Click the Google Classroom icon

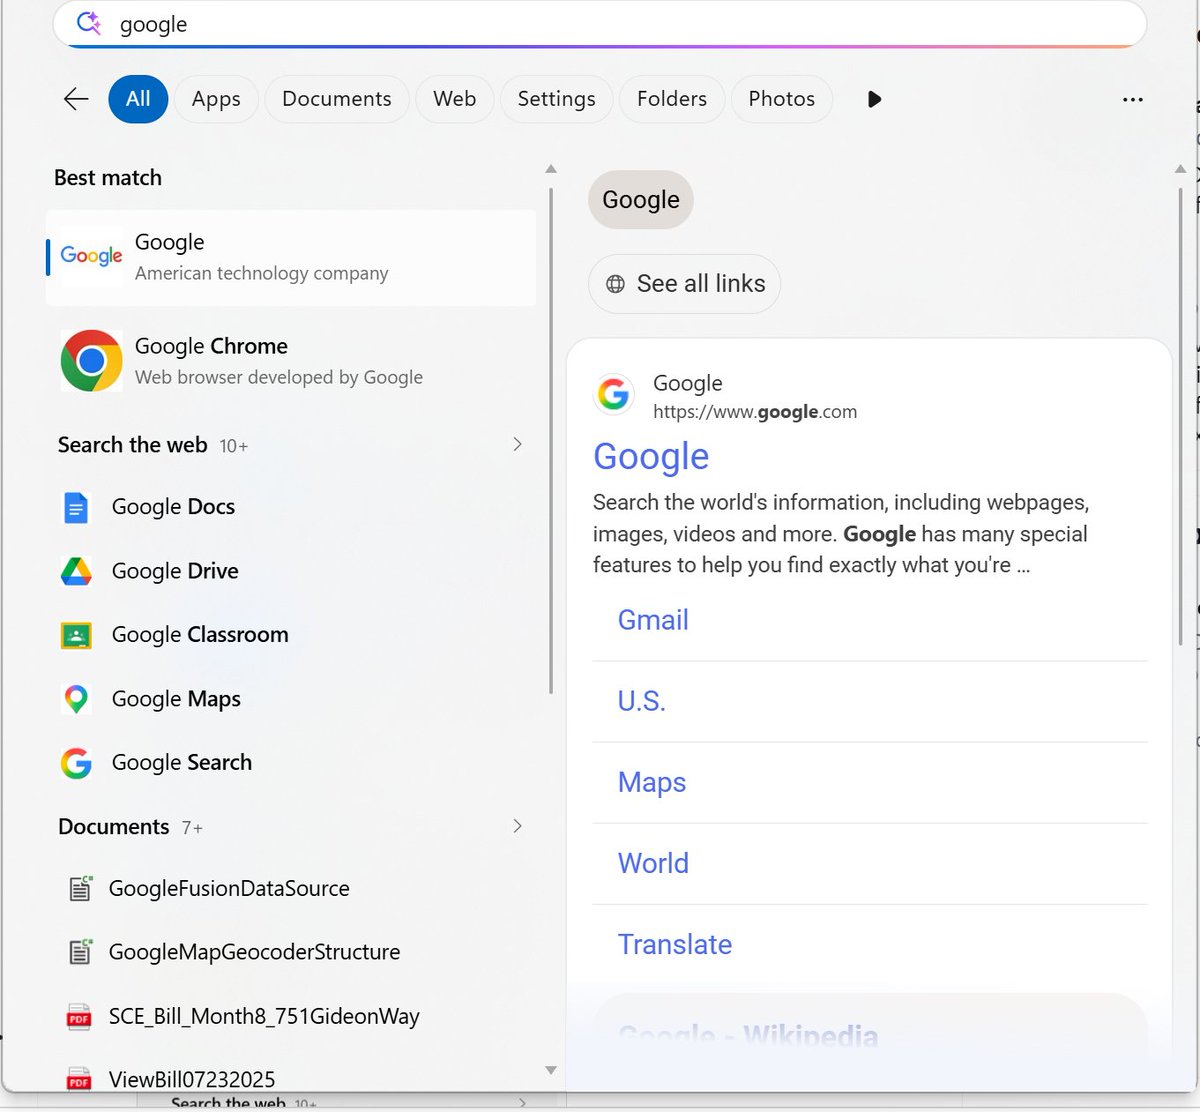click(76, 635)
